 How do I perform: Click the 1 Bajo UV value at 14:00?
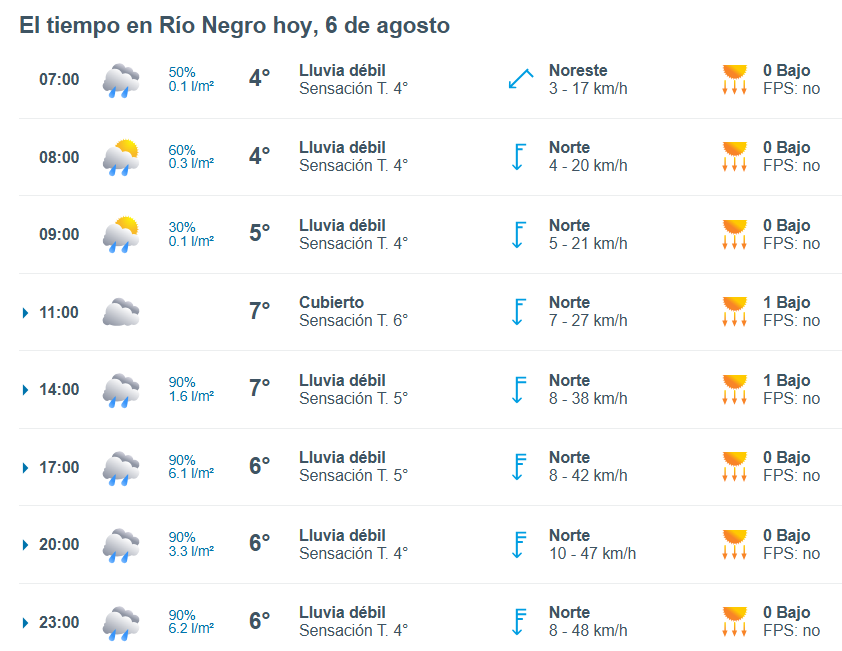click(787, 380)
